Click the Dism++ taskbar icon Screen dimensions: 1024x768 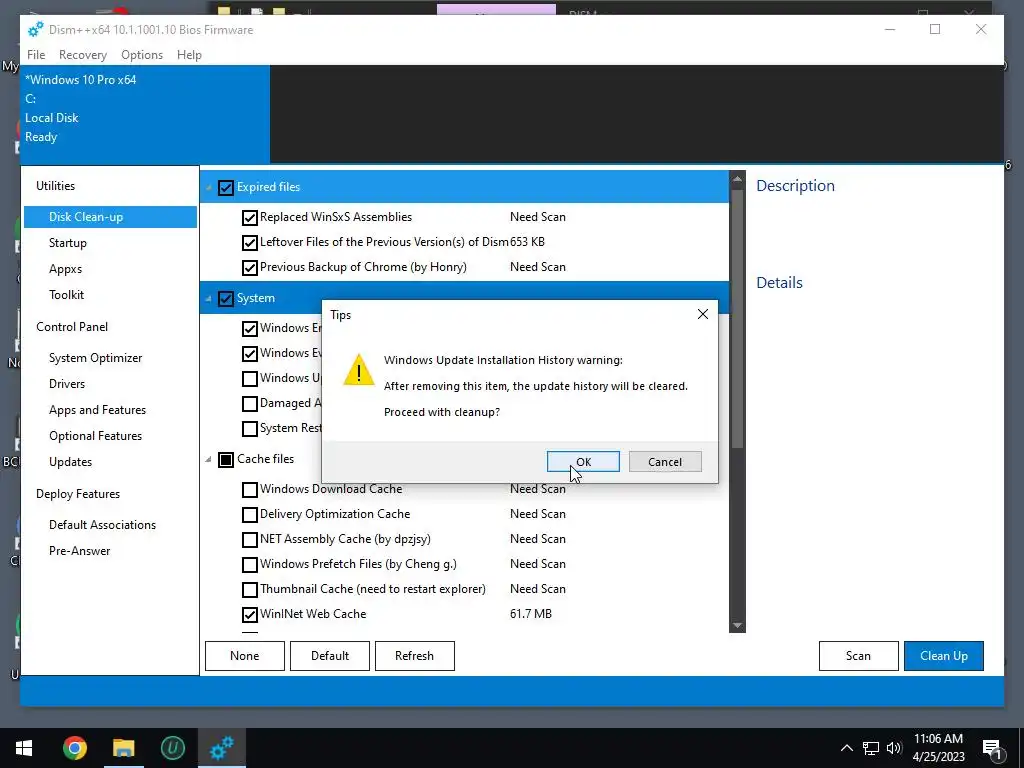[x=221, y=748]
